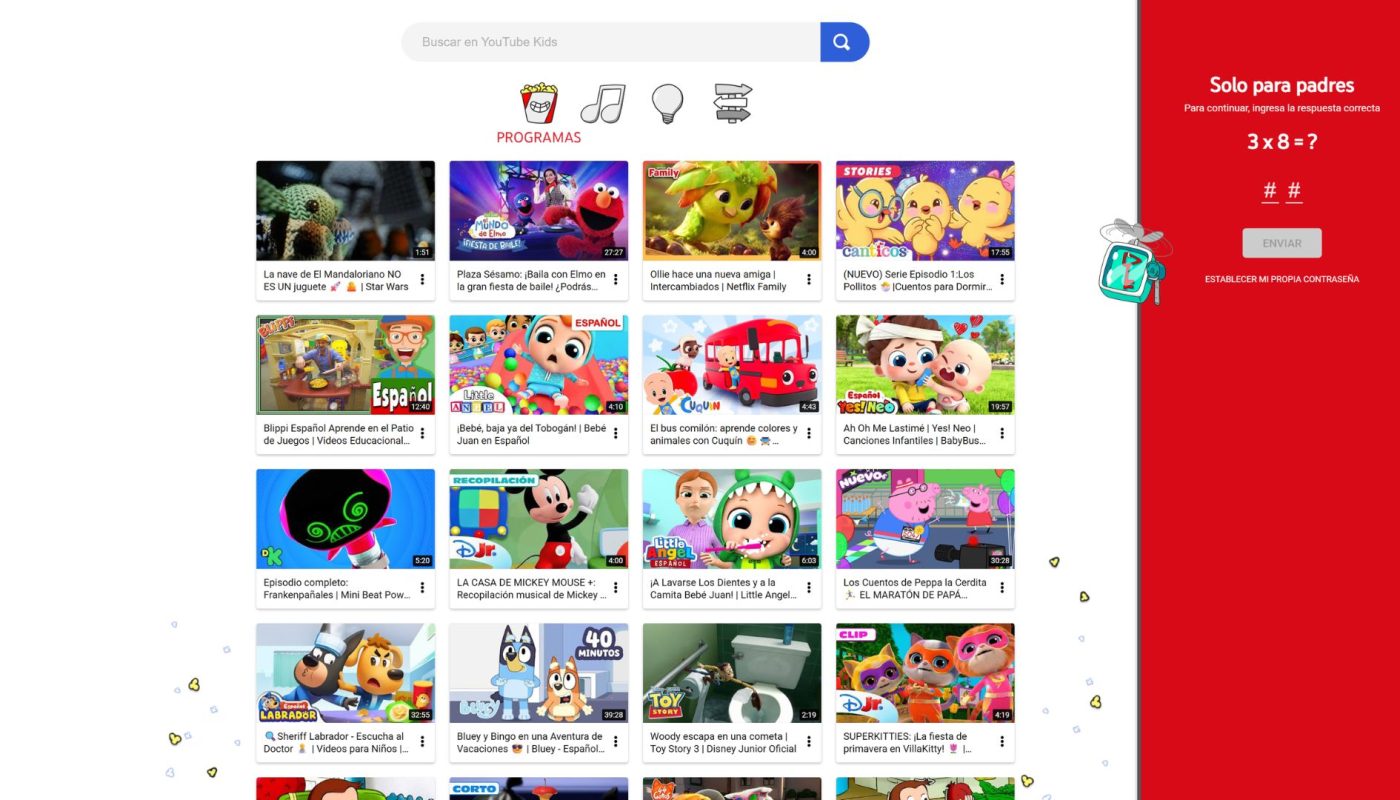Play Cuquín red bus thumbnail
This screenshot has height=800, width=1400.
pos(732,365)
